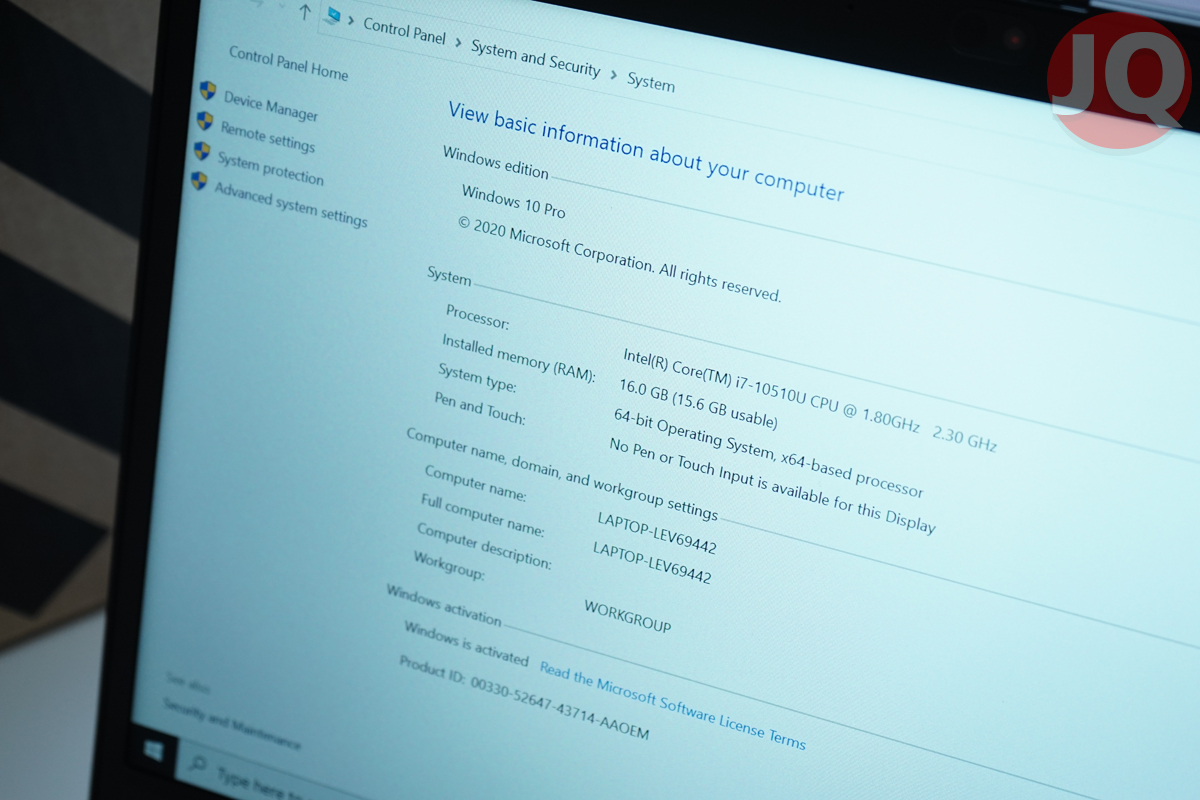Click the "Windows edition" section heading
Screen dimensions: 1200x800
[x=496, y=163]
